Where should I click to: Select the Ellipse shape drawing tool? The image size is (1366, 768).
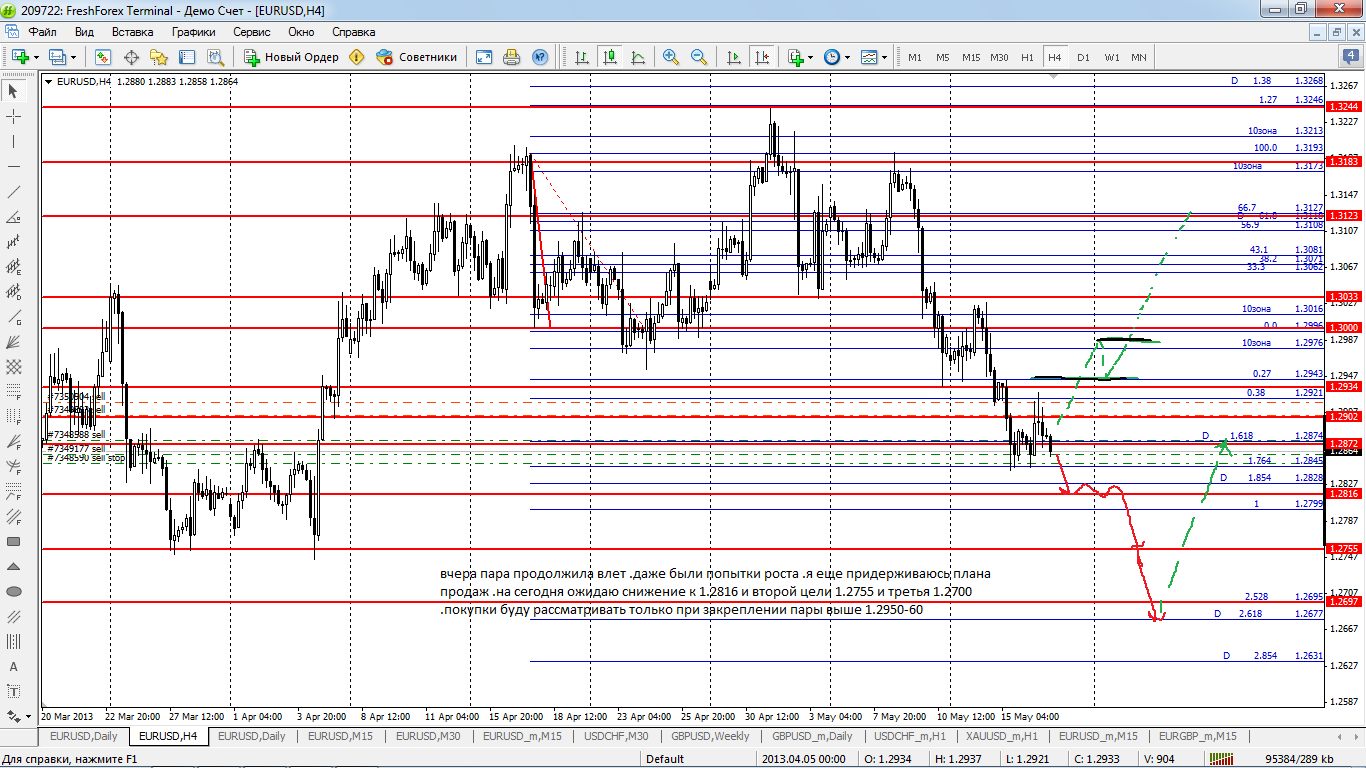coord(14,592)
